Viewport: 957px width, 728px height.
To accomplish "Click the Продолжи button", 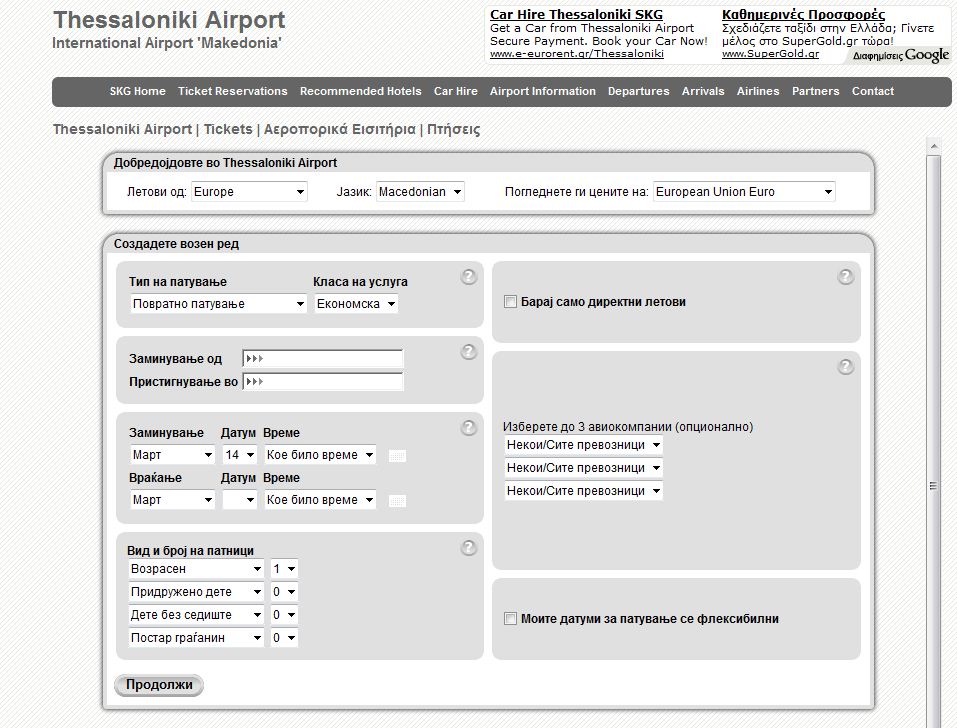I will coord(159,685).
